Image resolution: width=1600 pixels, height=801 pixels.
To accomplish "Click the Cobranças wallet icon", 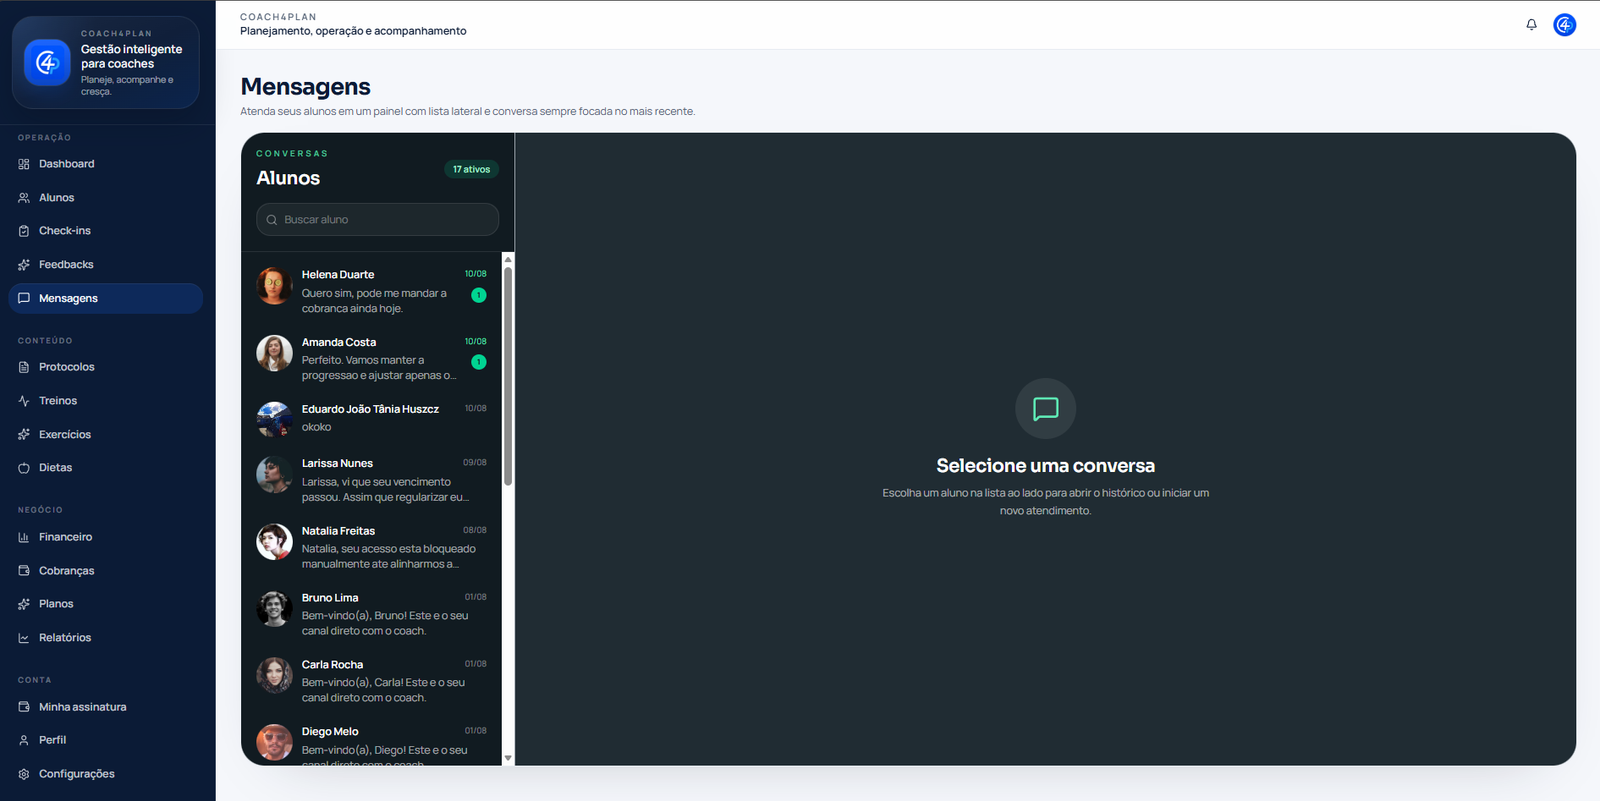I will pyautogui.click(x=24, y=571).
